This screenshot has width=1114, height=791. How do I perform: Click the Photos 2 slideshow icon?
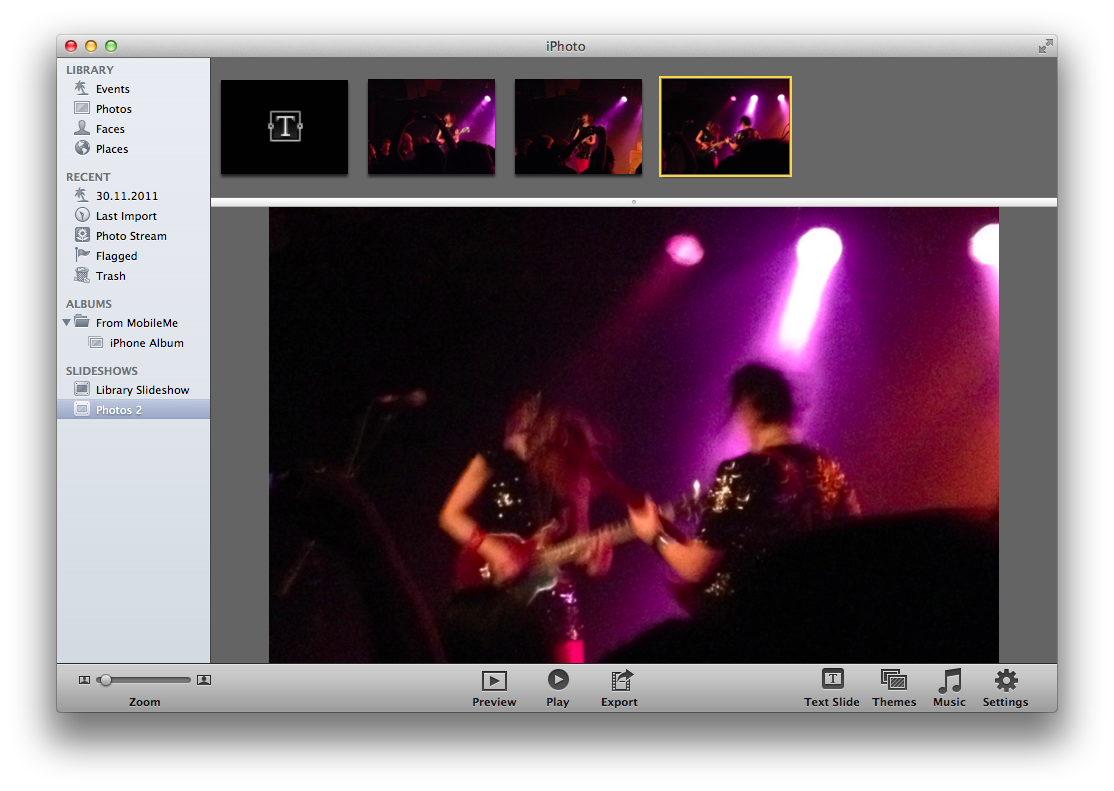point(82,409)
